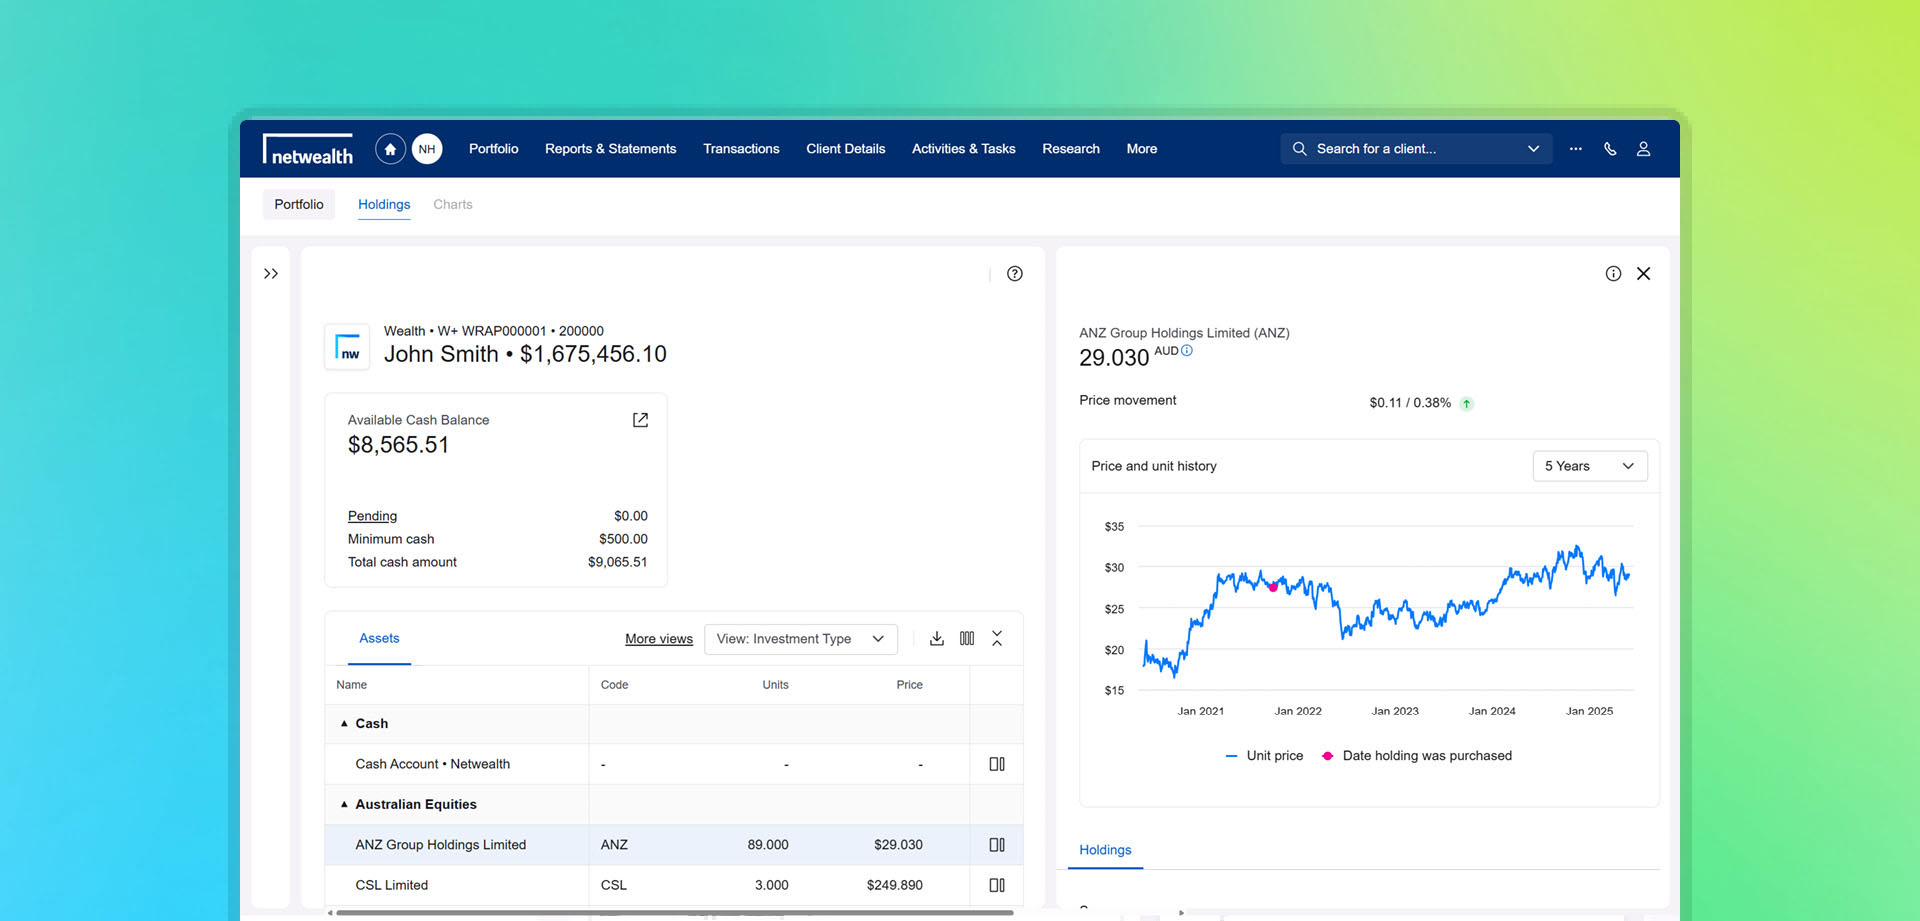Collapse the Cash group

pyautogui.click(x=344, y=724)
